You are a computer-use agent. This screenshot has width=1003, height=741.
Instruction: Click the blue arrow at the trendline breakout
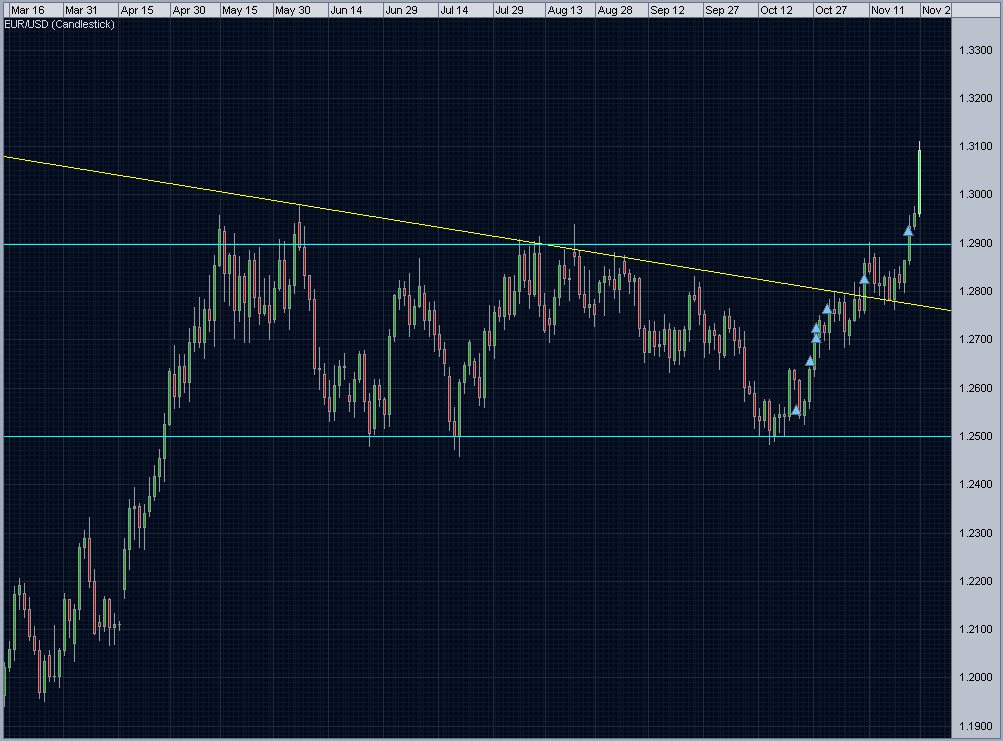(x=863, y=280)
